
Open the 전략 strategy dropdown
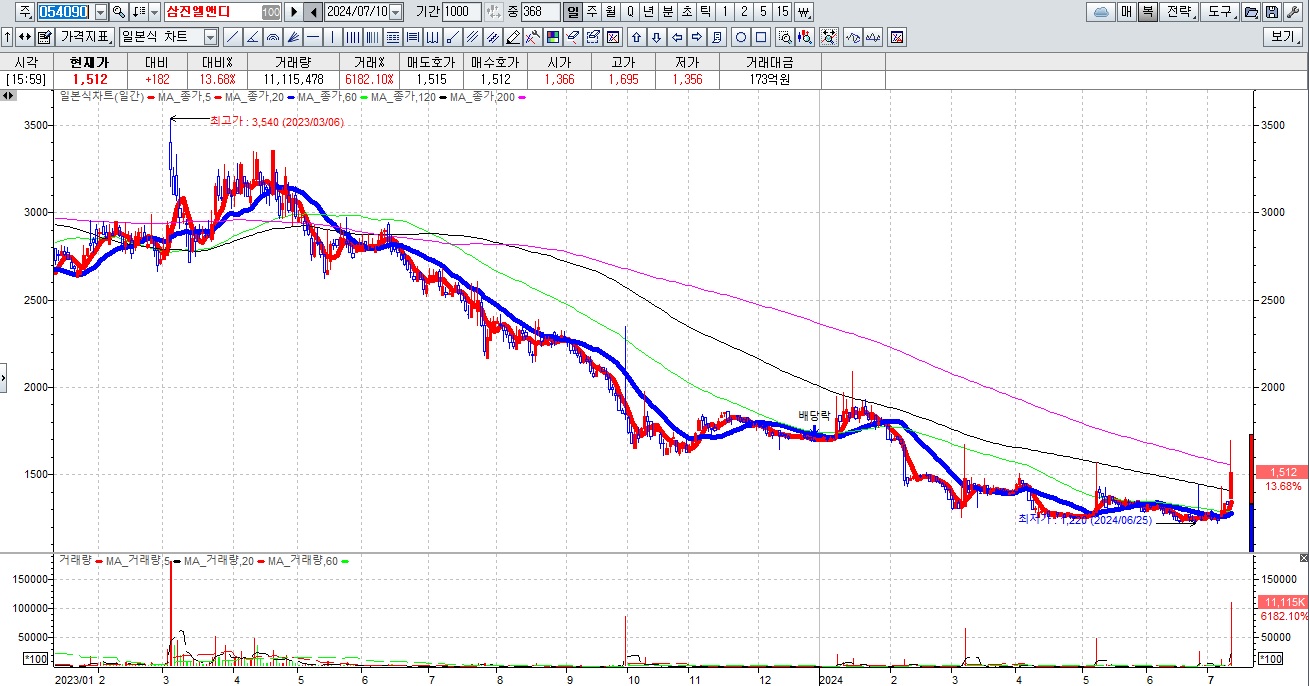(1178, 12)
